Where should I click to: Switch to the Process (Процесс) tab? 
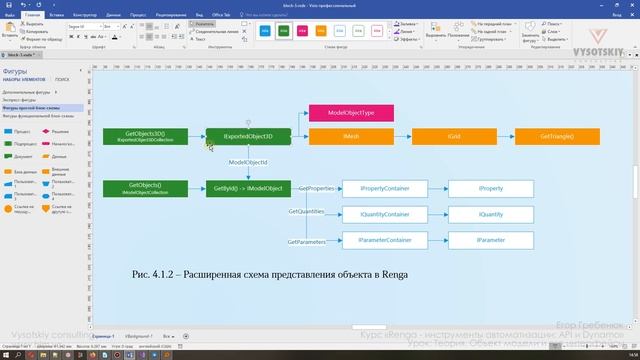138,15
